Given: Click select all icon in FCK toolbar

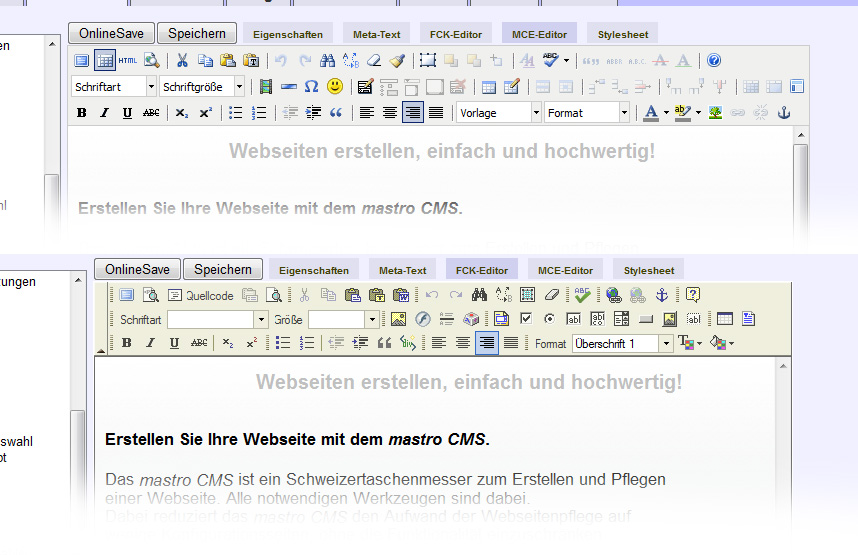Looking at the screenshot, I should click(527, 296).
